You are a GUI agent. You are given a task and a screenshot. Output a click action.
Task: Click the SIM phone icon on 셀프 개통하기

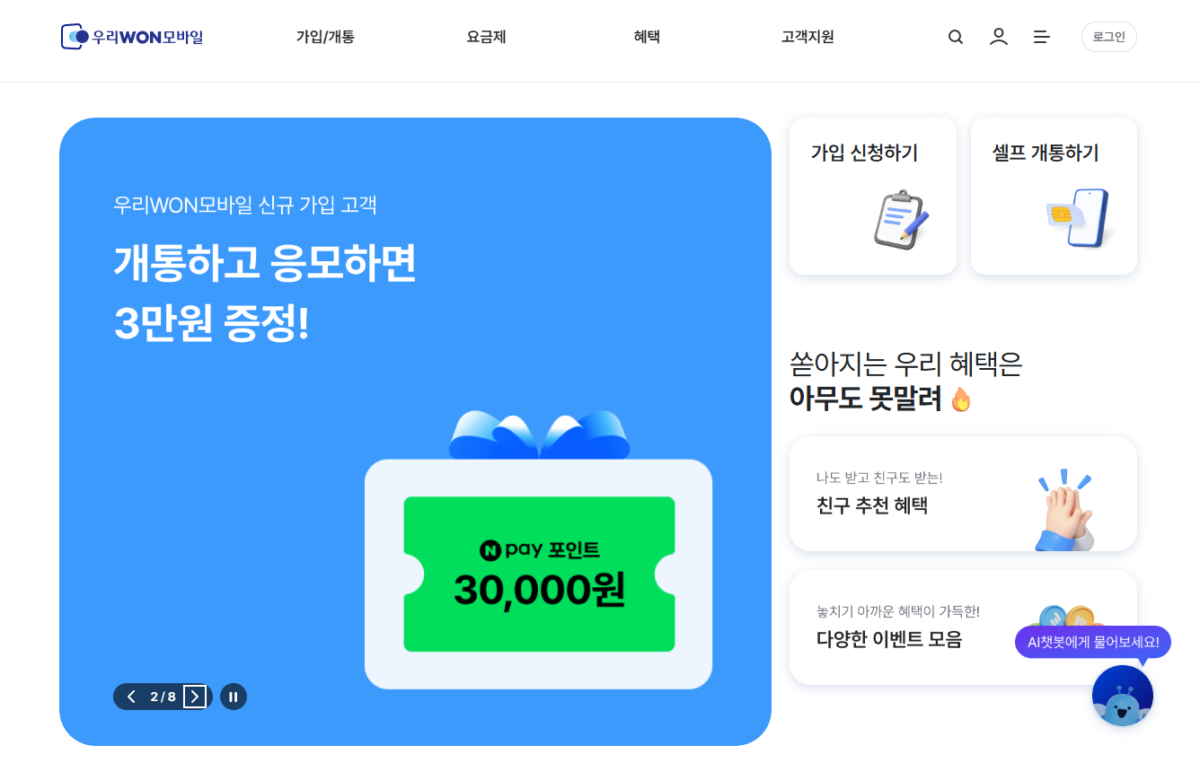(1079, 217)
